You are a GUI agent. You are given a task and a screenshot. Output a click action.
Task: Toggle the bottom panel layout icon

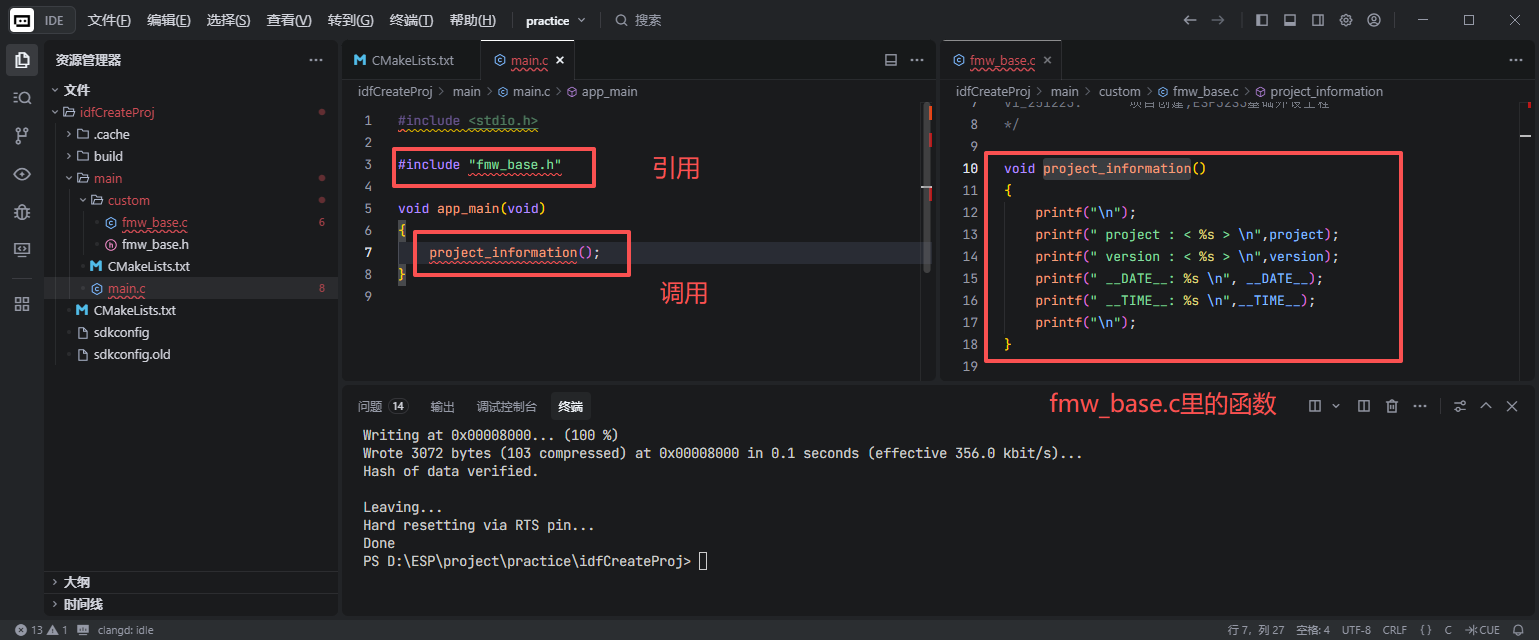[x=1290, y=20]
